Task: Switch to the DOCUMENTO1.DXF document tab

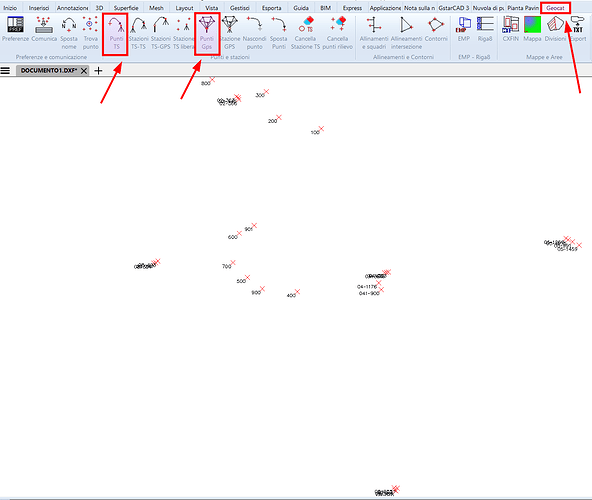Action: (x=49, y=71)
